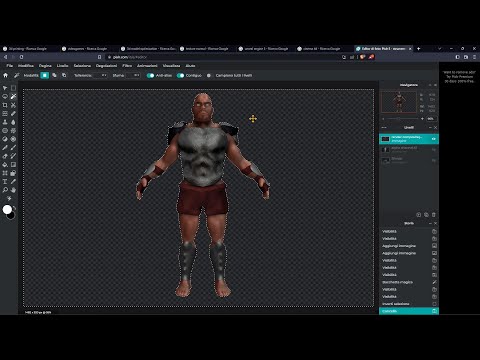The width and height of the screenshot is (480, 360).
Task: Click the Pixlr Premium remove ads link
Action: coord(459,77)
